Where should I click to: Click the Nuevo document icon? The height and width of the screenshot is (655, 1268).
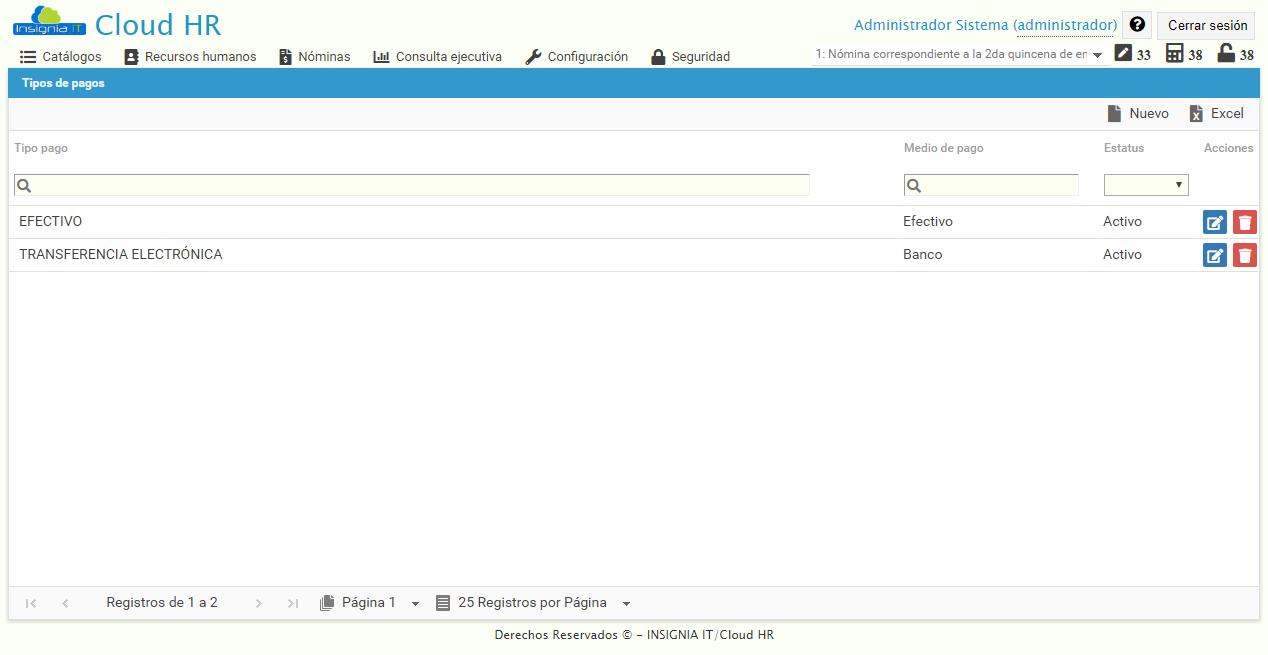[1113, 113]
